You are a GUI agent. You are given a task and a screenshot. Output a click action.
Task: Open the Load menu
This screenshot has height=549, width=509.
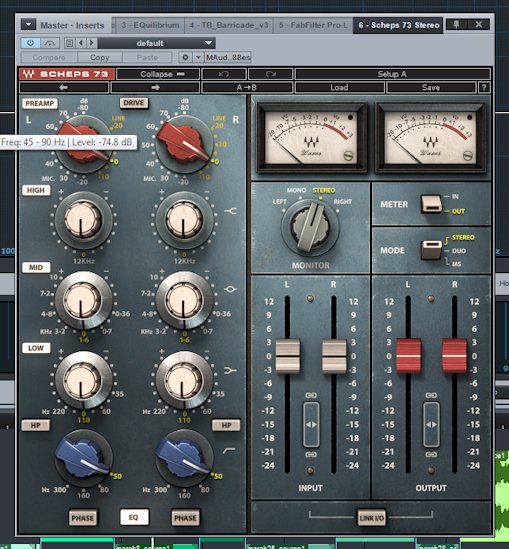[340, 88]
